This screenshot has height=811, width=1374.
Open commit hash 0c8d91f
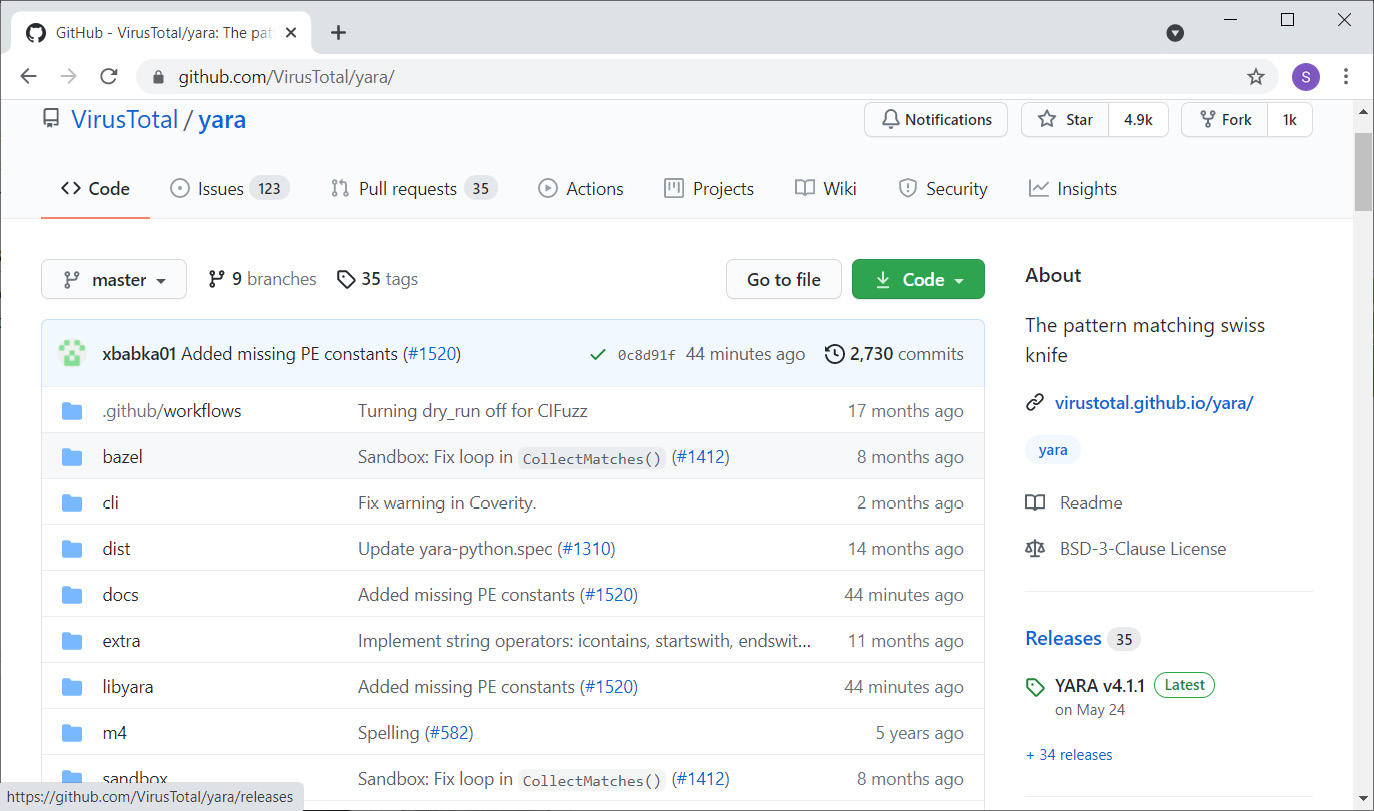pyautogui.click(x=646, y=355)
